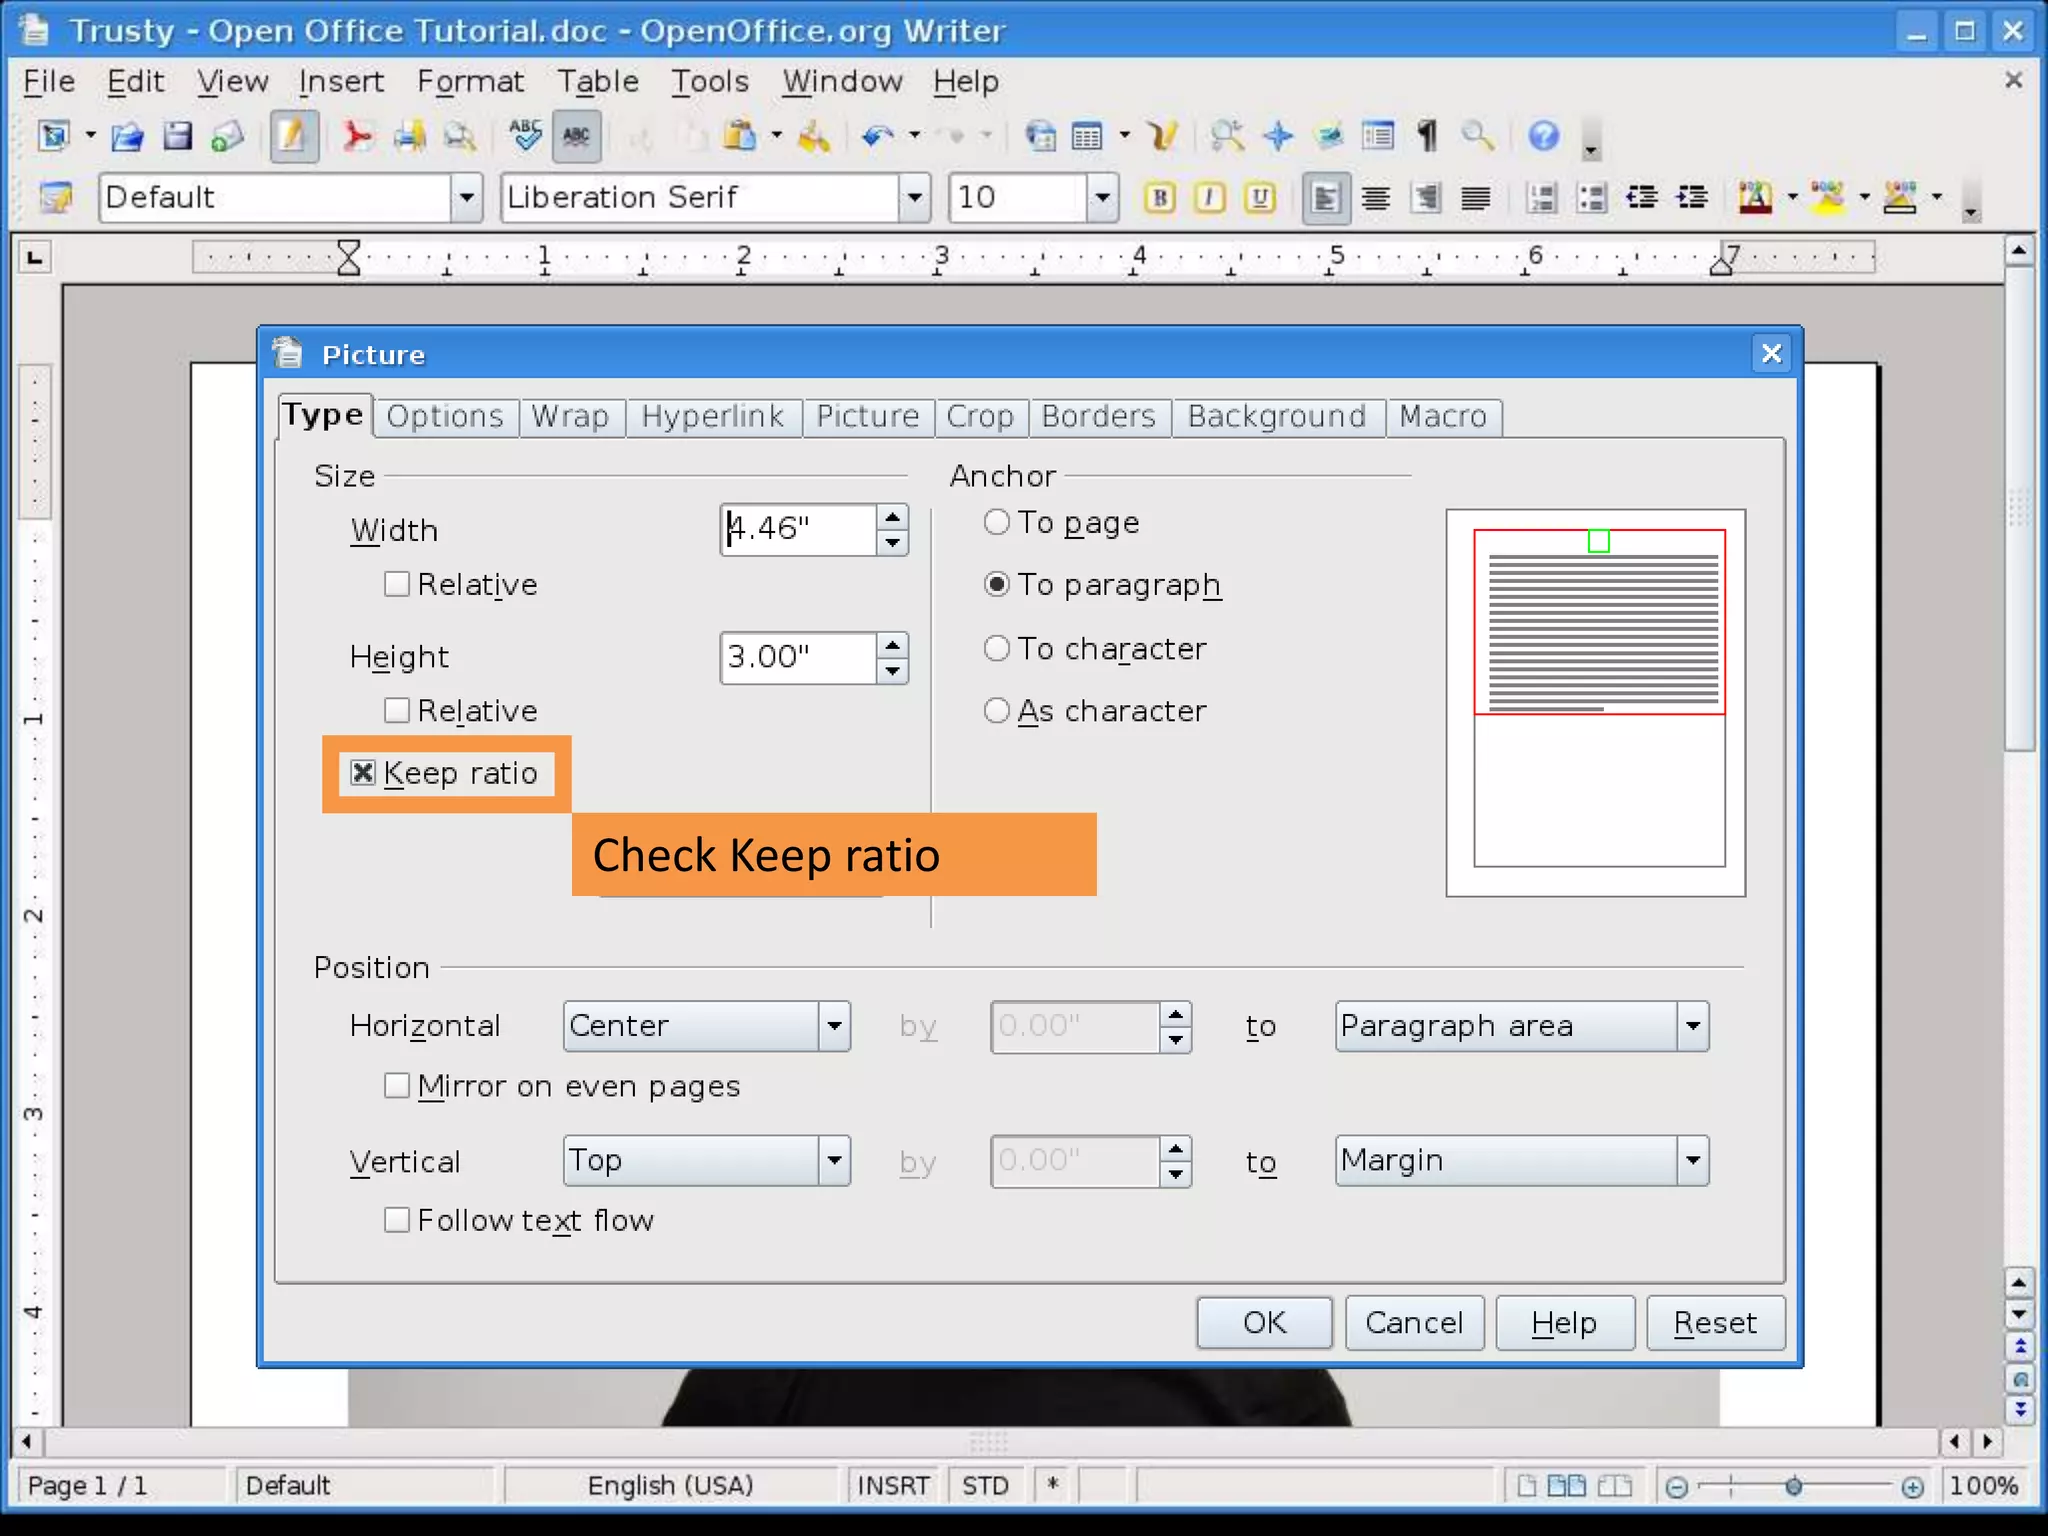Click the Export as PDF icon

(357, 136)
